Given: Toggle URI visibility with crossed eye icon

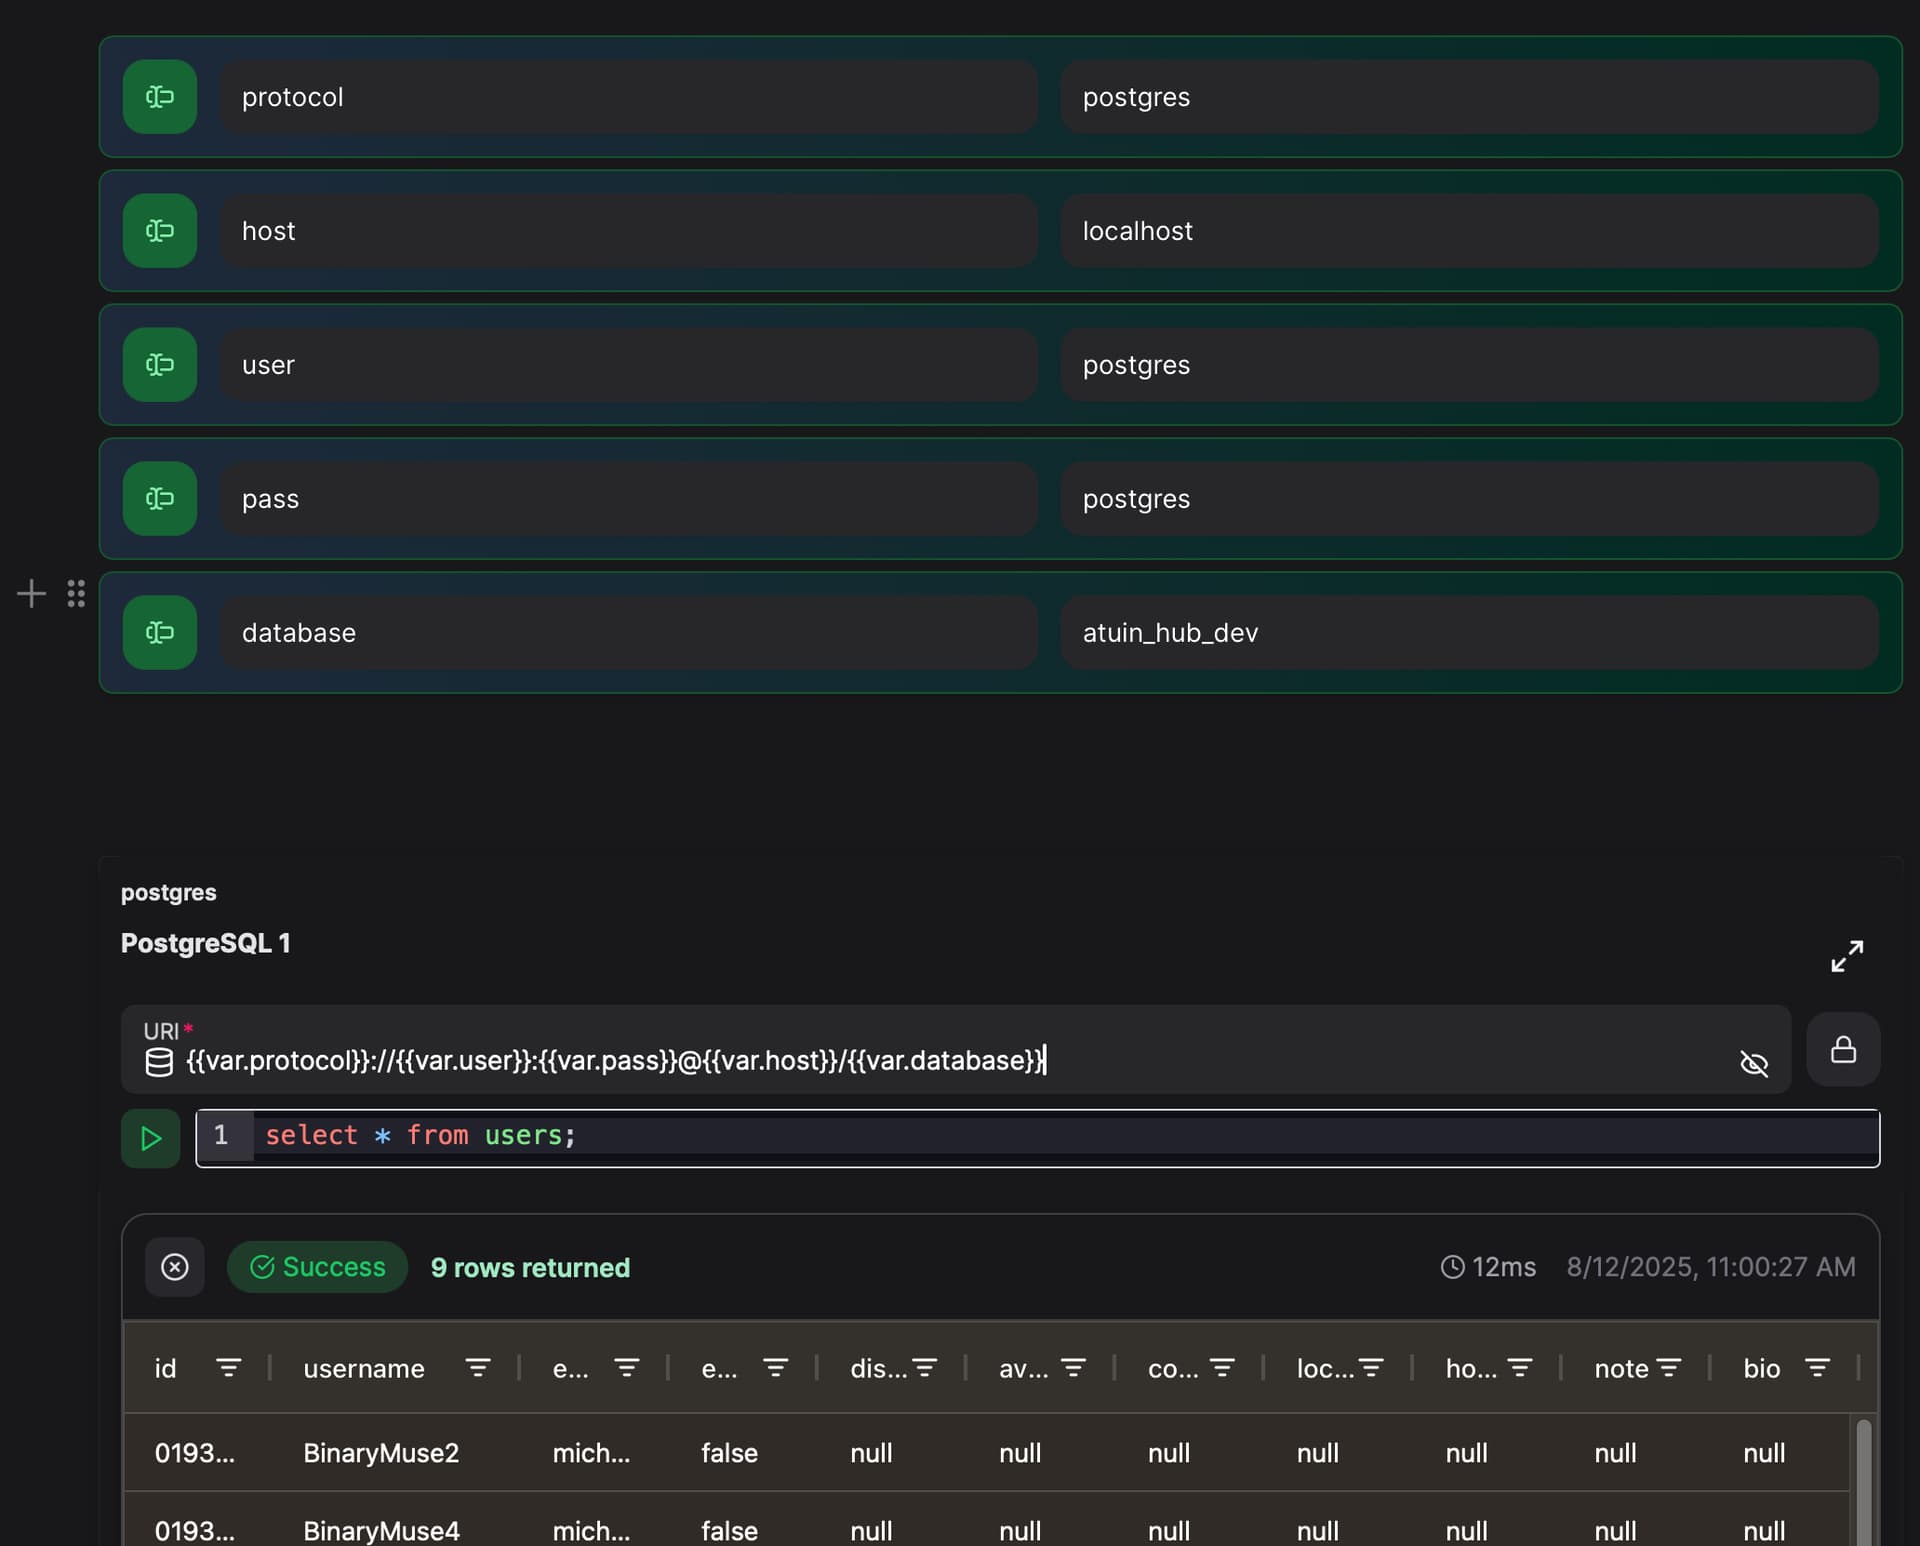Looking at the screenshot, I should click(x=1754, y=1064).
